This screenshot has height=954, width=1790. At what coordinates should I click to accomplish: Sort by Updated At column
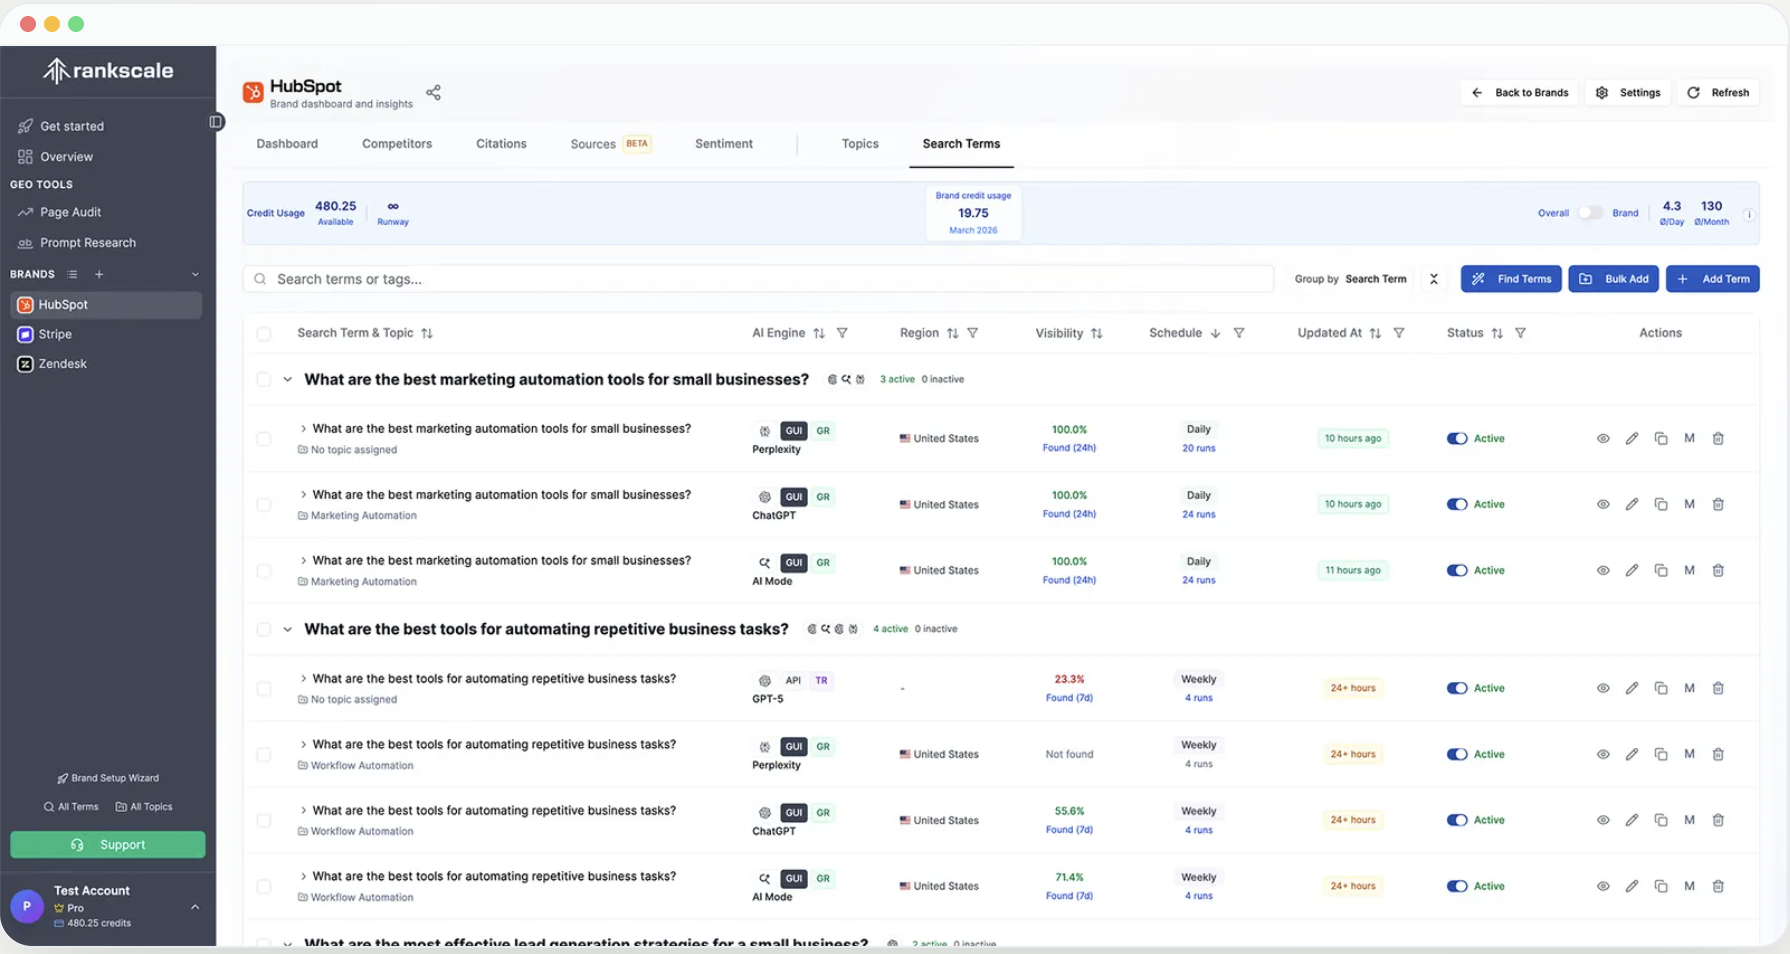1375,333
